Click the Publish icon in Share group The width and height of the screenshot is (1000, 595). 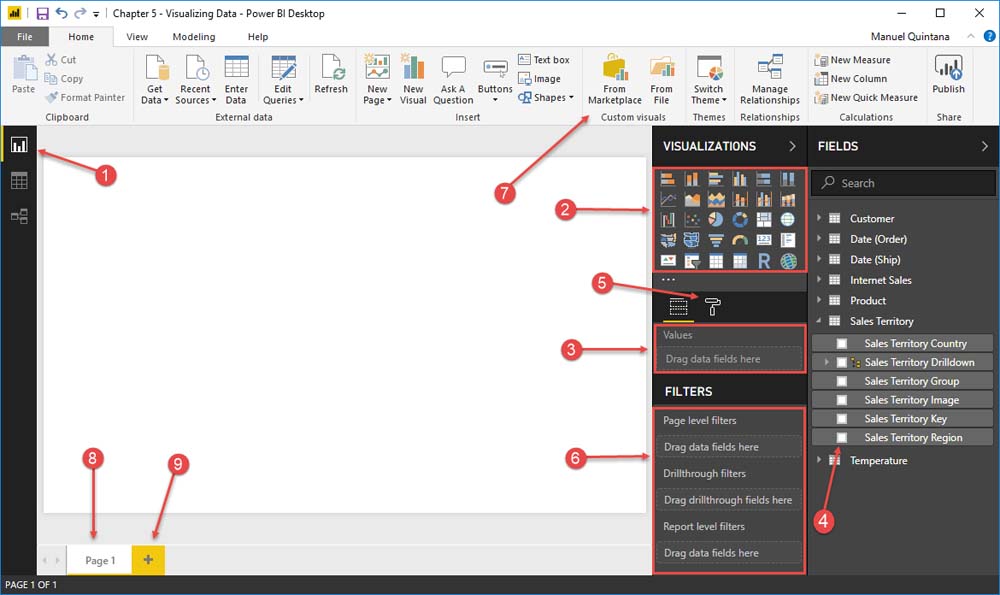tap(948, 76)
